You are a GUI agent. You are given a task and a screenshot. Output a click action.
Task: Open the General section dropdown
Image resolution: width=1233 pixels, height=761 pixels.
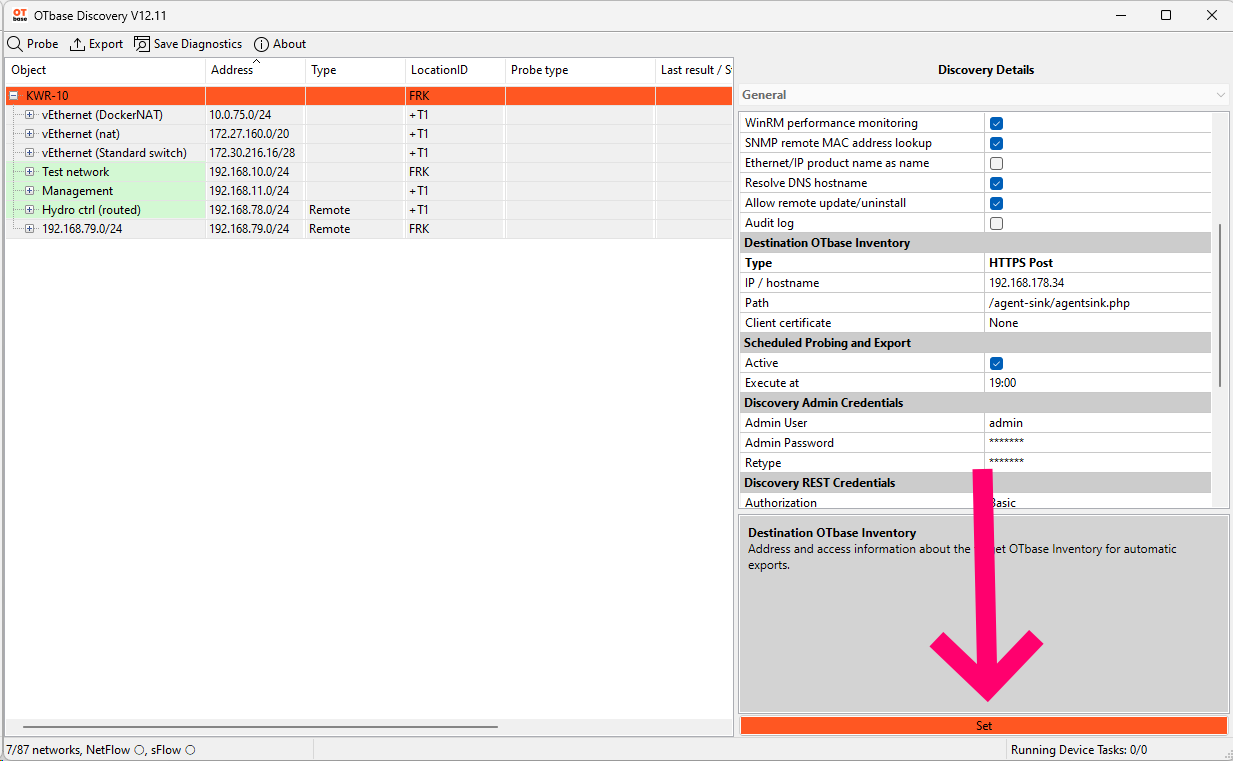984,95
